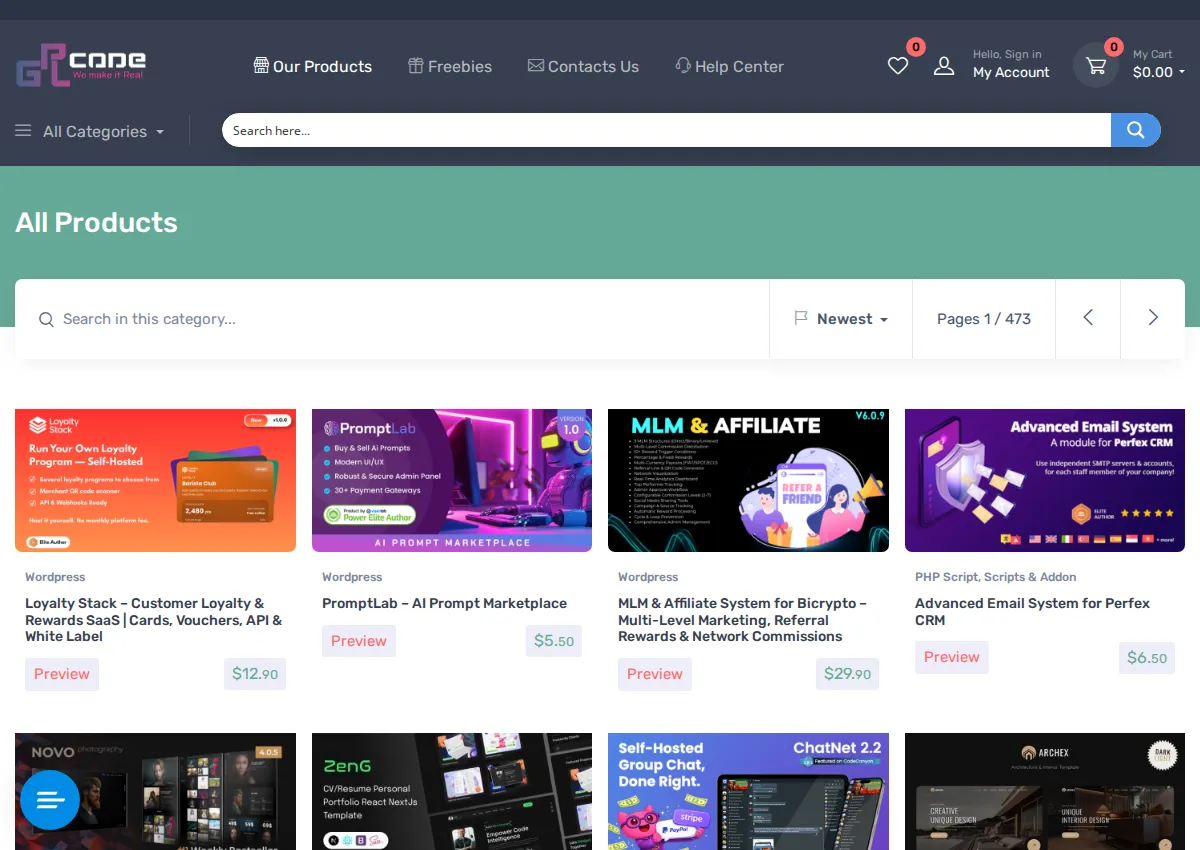Open the Our Products menu
1200x850 pixels.
[313, 66]
